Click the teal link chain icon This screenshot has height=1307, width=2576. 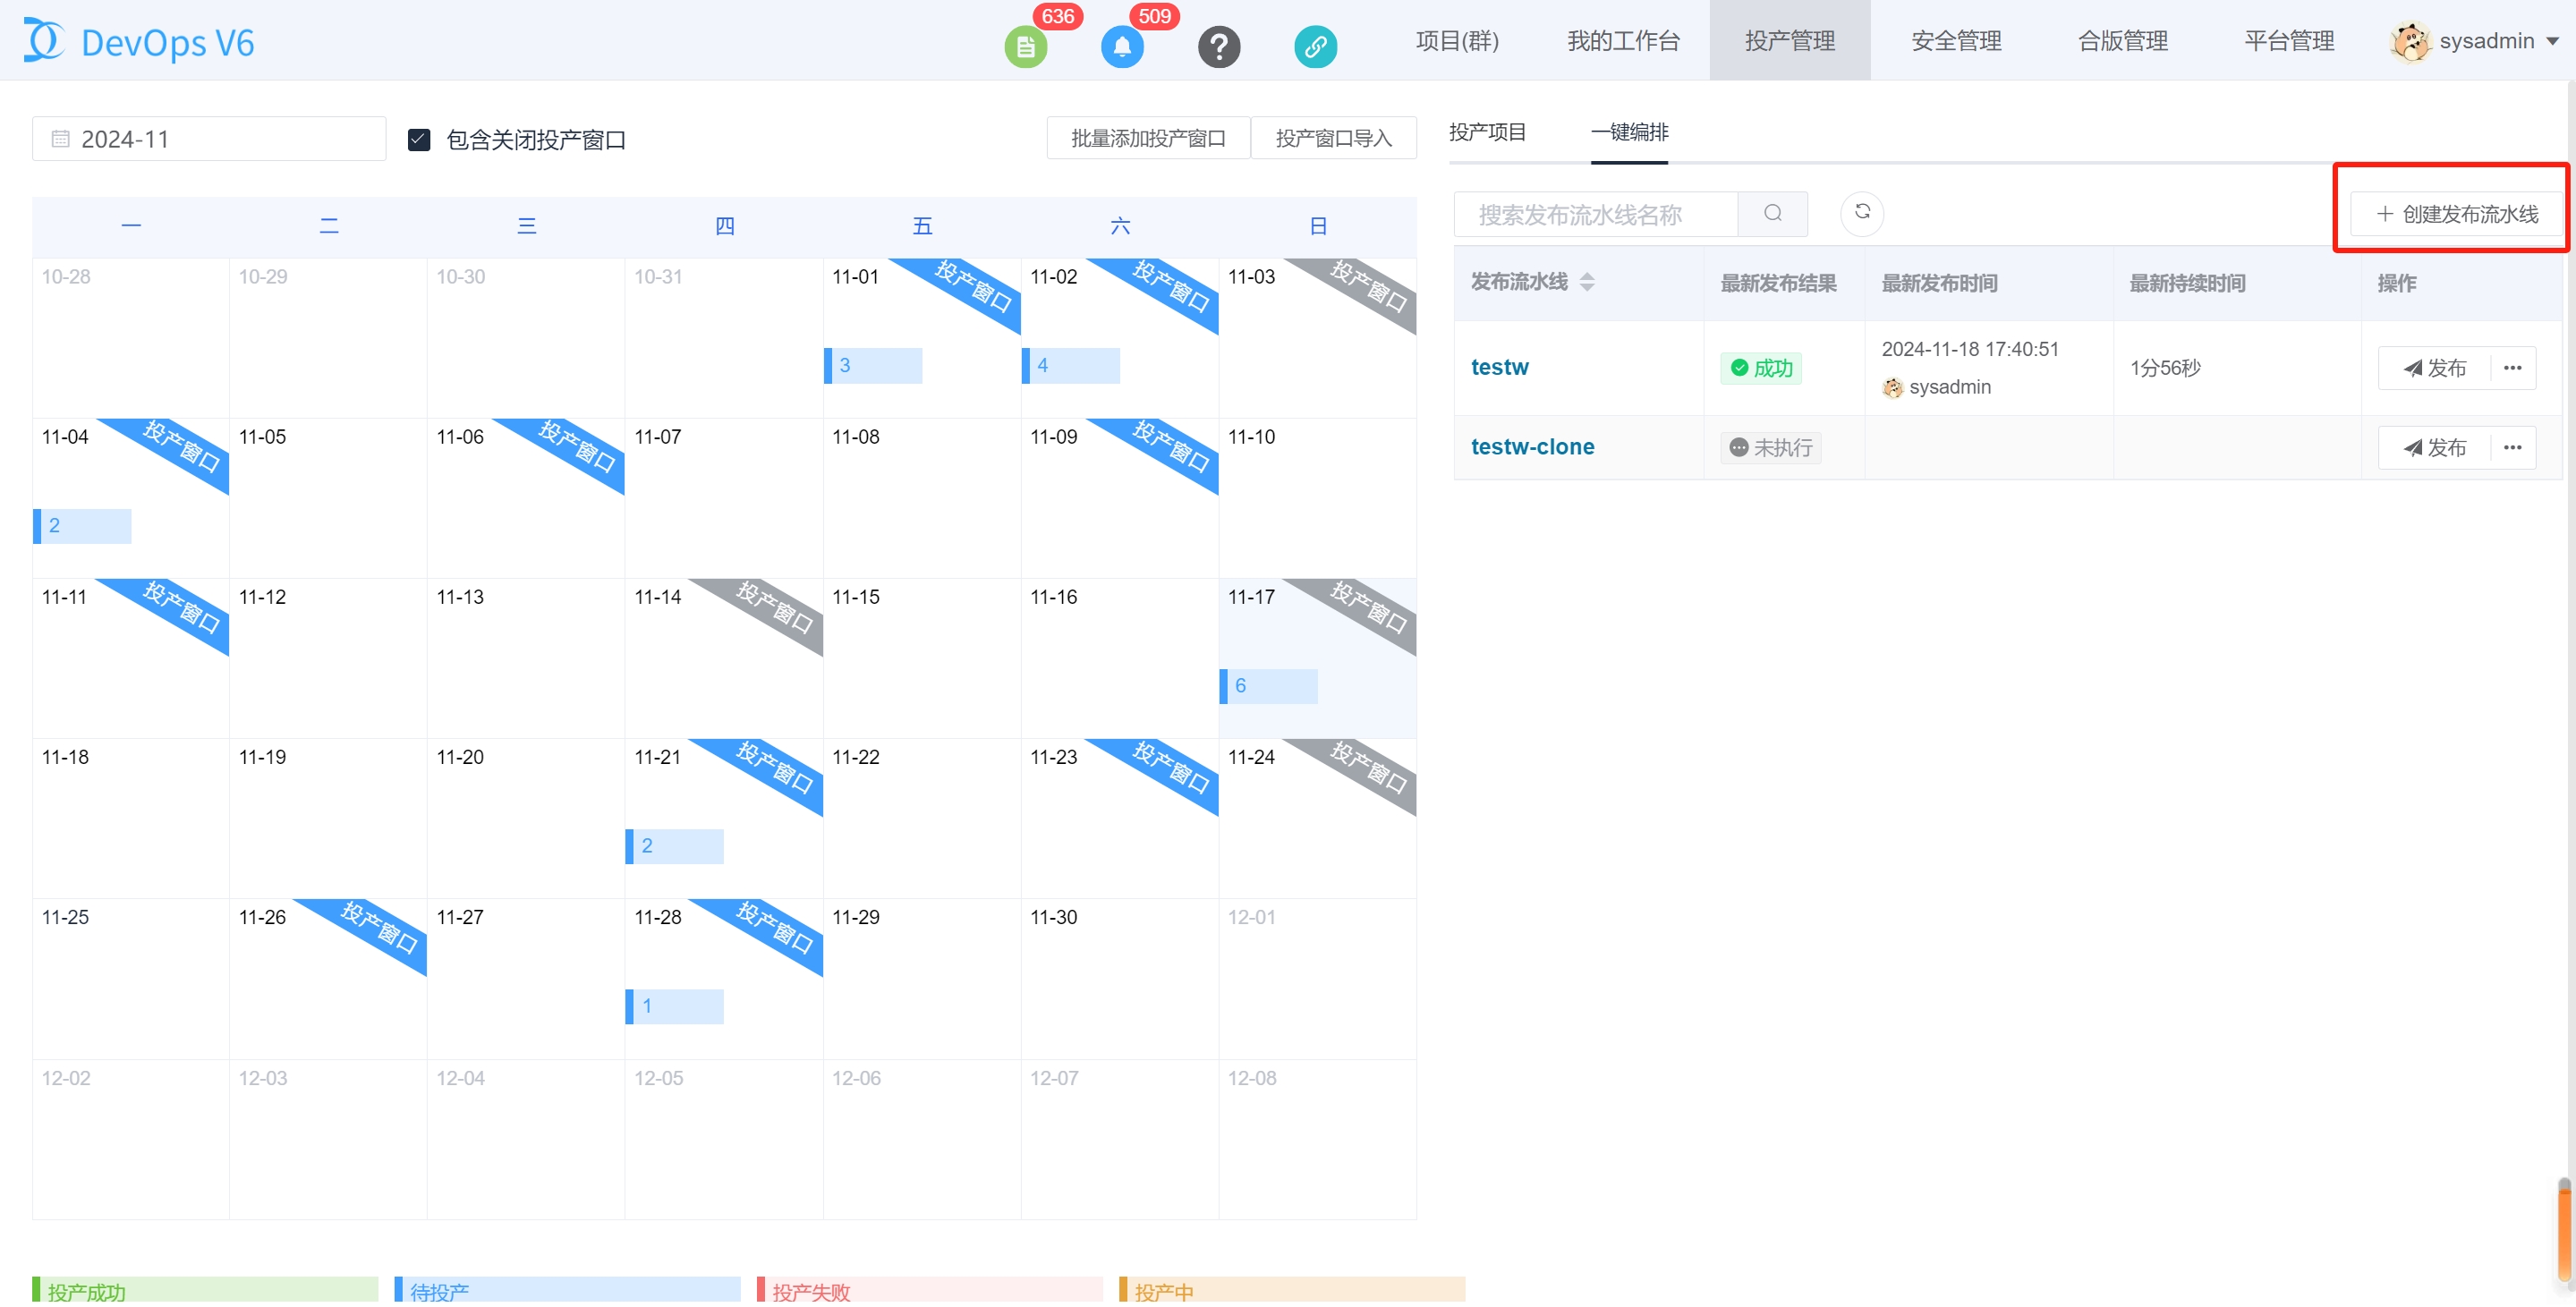coord(1314,46)
